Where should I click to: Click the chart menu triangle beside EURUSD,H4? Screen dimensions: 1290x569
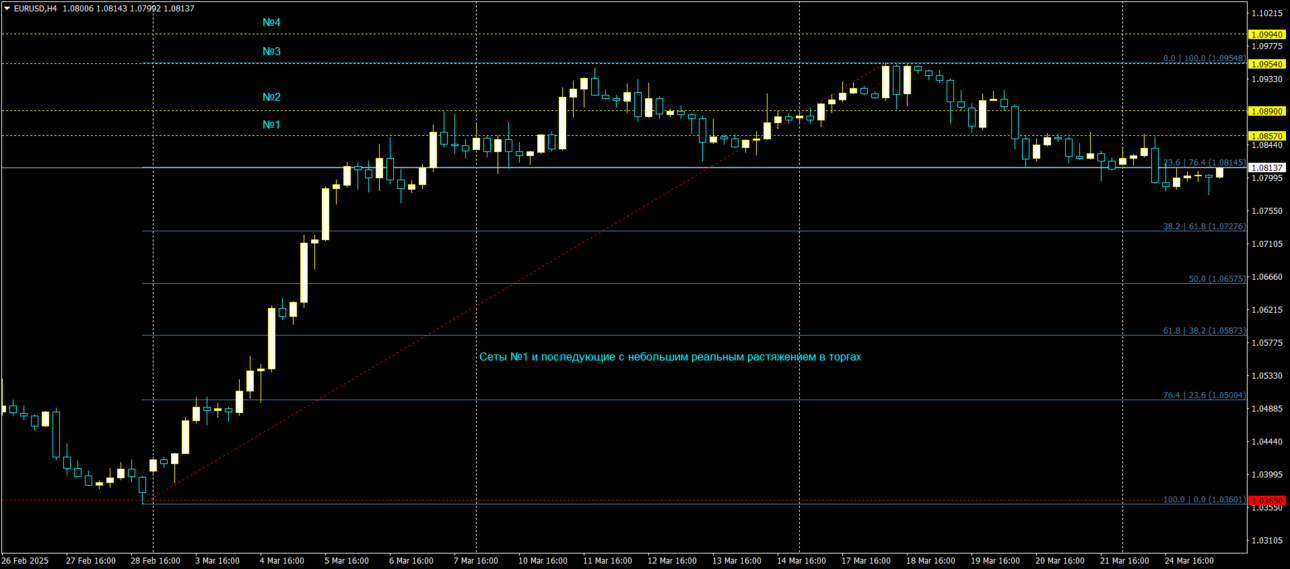tap(6, 8)
